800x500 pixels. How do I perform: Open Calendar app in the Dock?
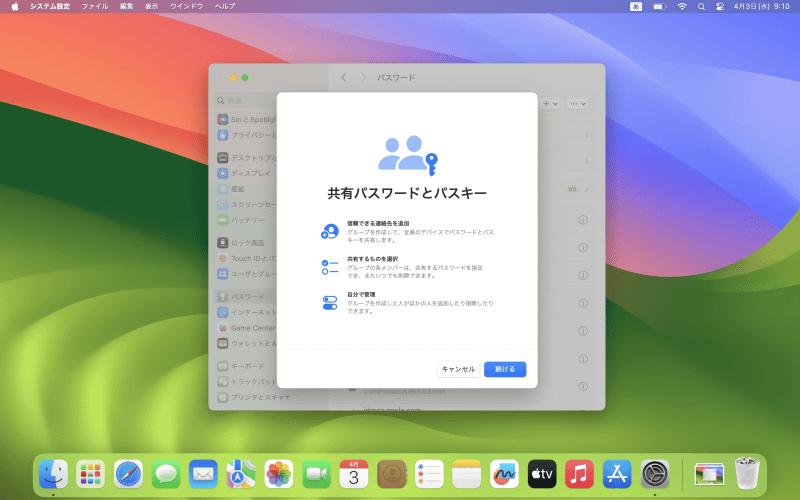tap(354, 474)
